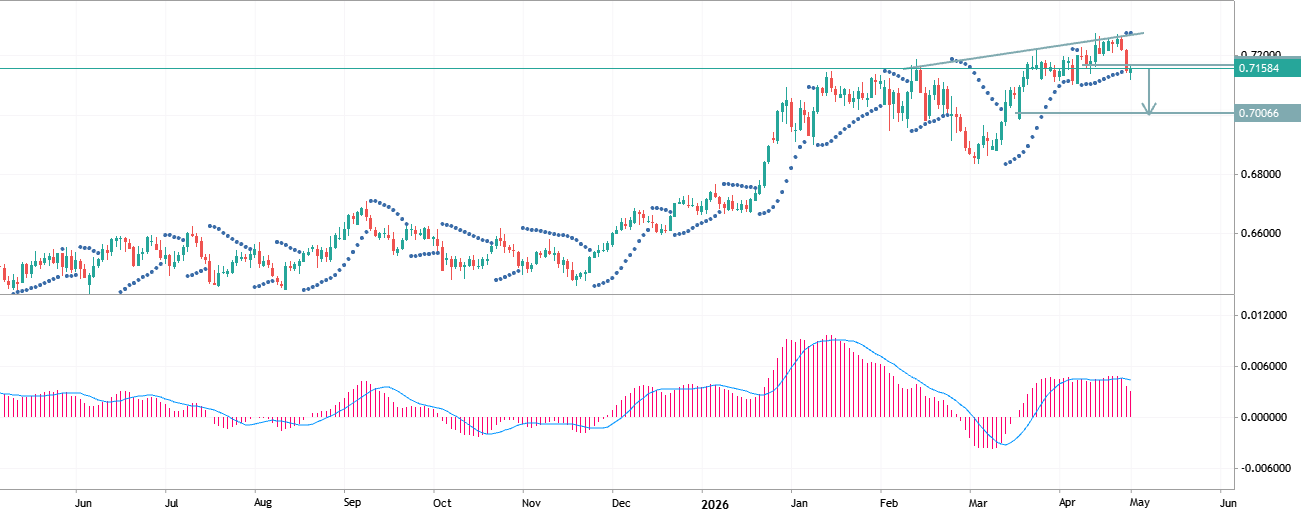Click the 0.000000 indicator scale value

[x=1262, y=417]
